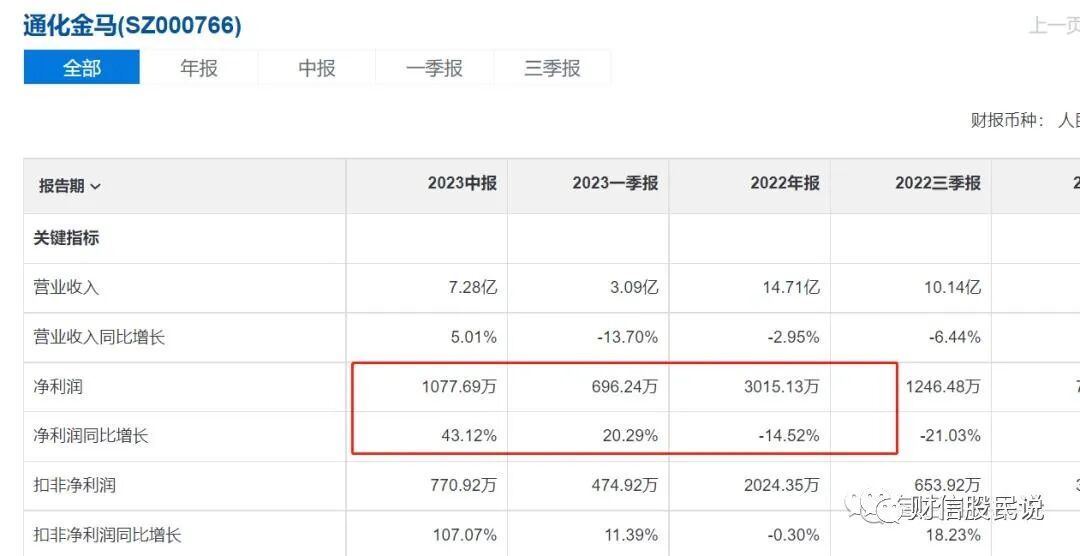This screenshot has height=556, width=1080.
Task: Click the 净利润同比增长 row label
Action: click(91, 436)
